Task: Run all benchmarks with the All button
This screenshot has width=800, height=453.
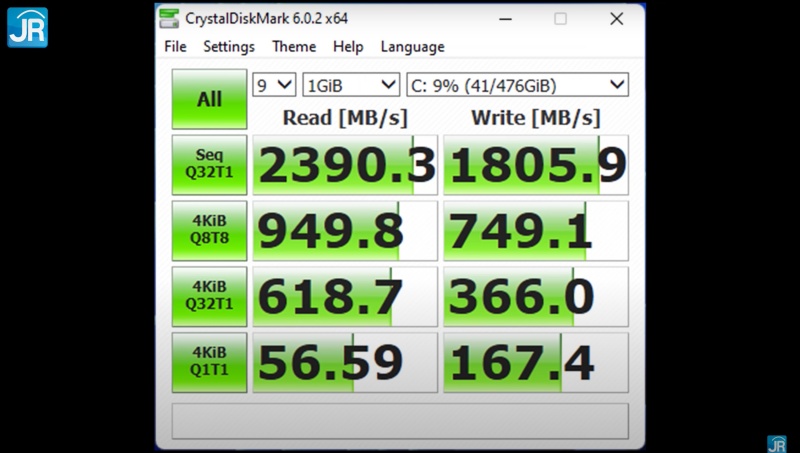Action: (209, 99)
